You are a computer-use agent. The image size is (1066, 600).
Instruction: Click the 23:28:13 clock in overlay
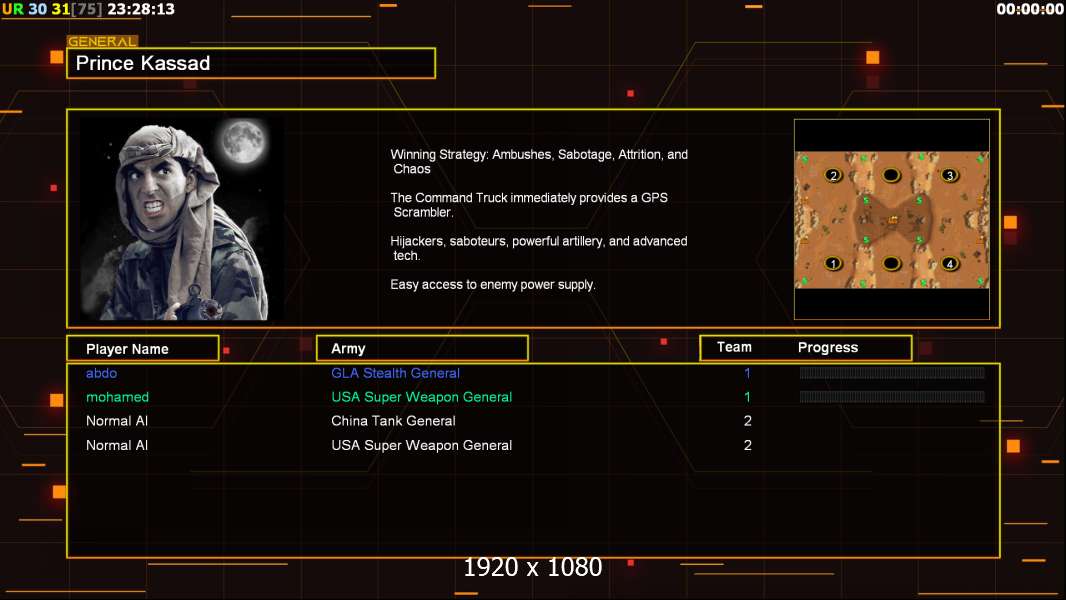141,9
